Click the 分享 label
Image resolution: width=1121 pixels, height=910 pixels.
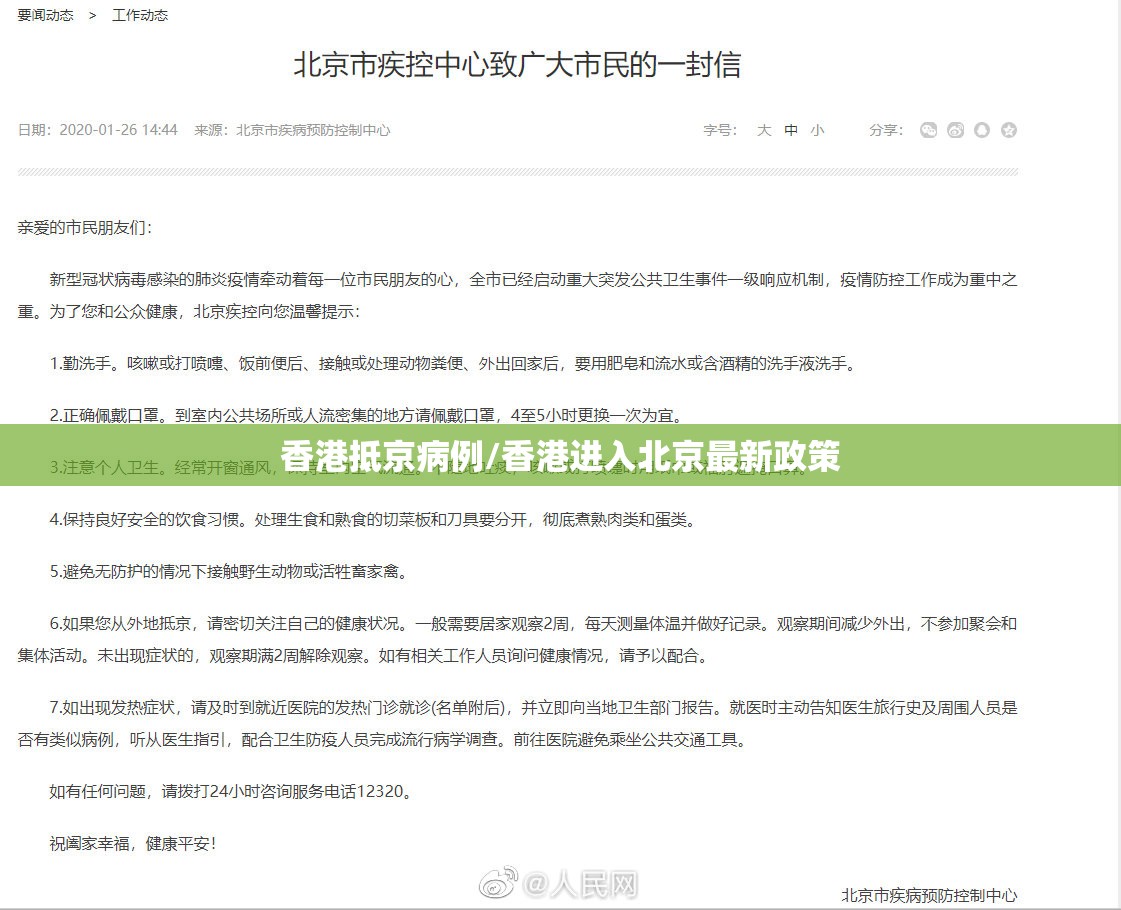[885, 130]
